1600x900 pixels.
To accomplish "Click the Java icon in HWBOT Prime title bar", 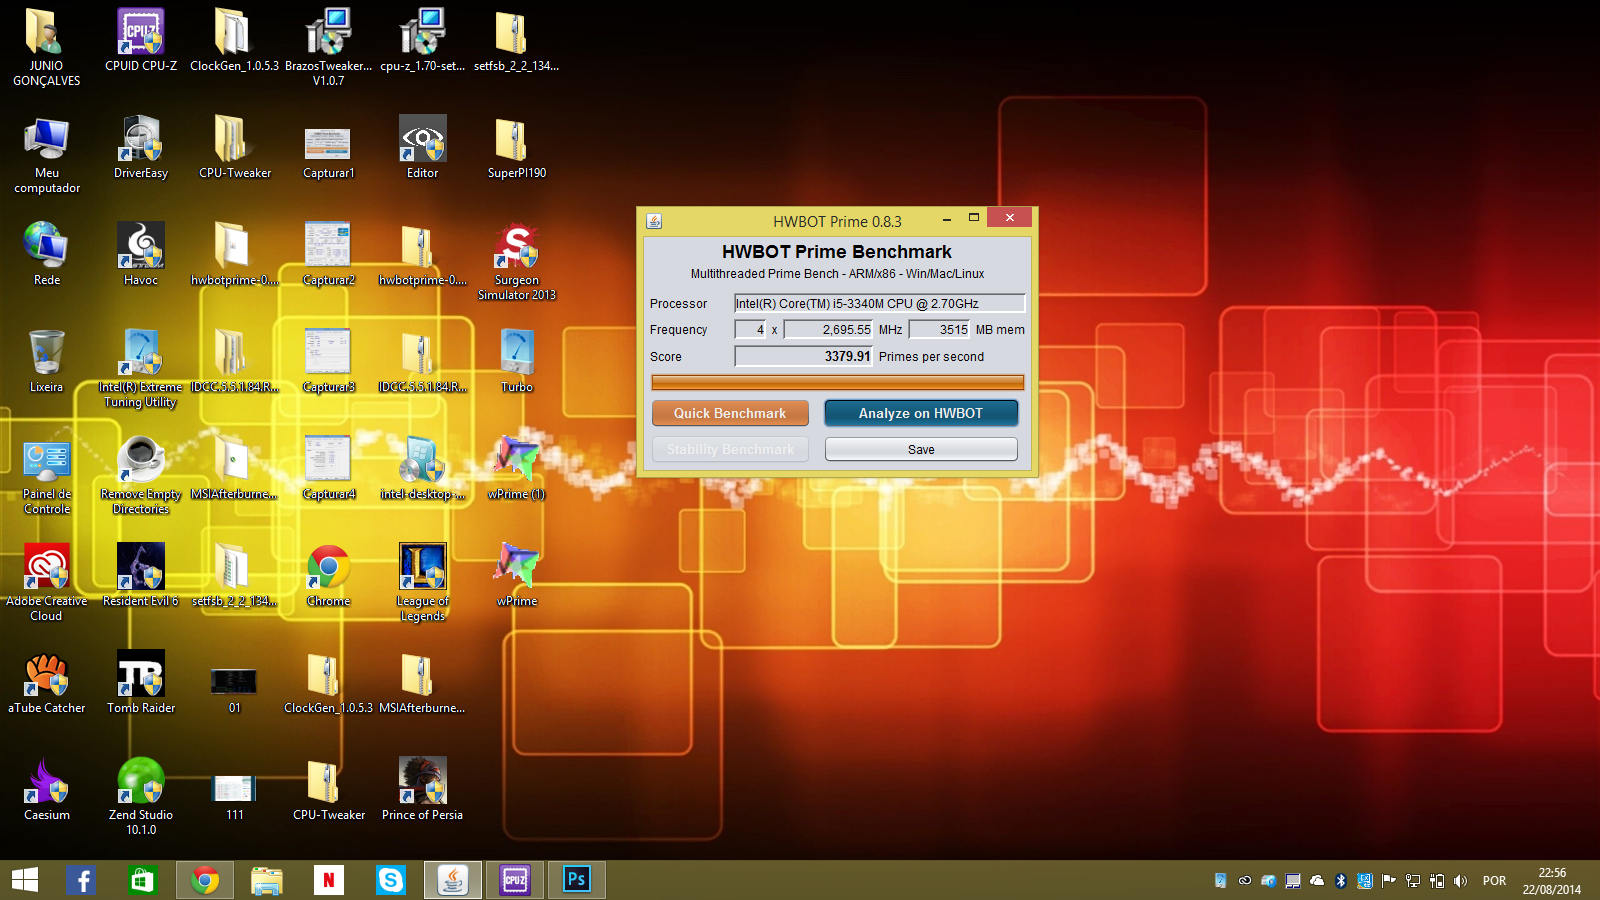I will pos(654,221).
